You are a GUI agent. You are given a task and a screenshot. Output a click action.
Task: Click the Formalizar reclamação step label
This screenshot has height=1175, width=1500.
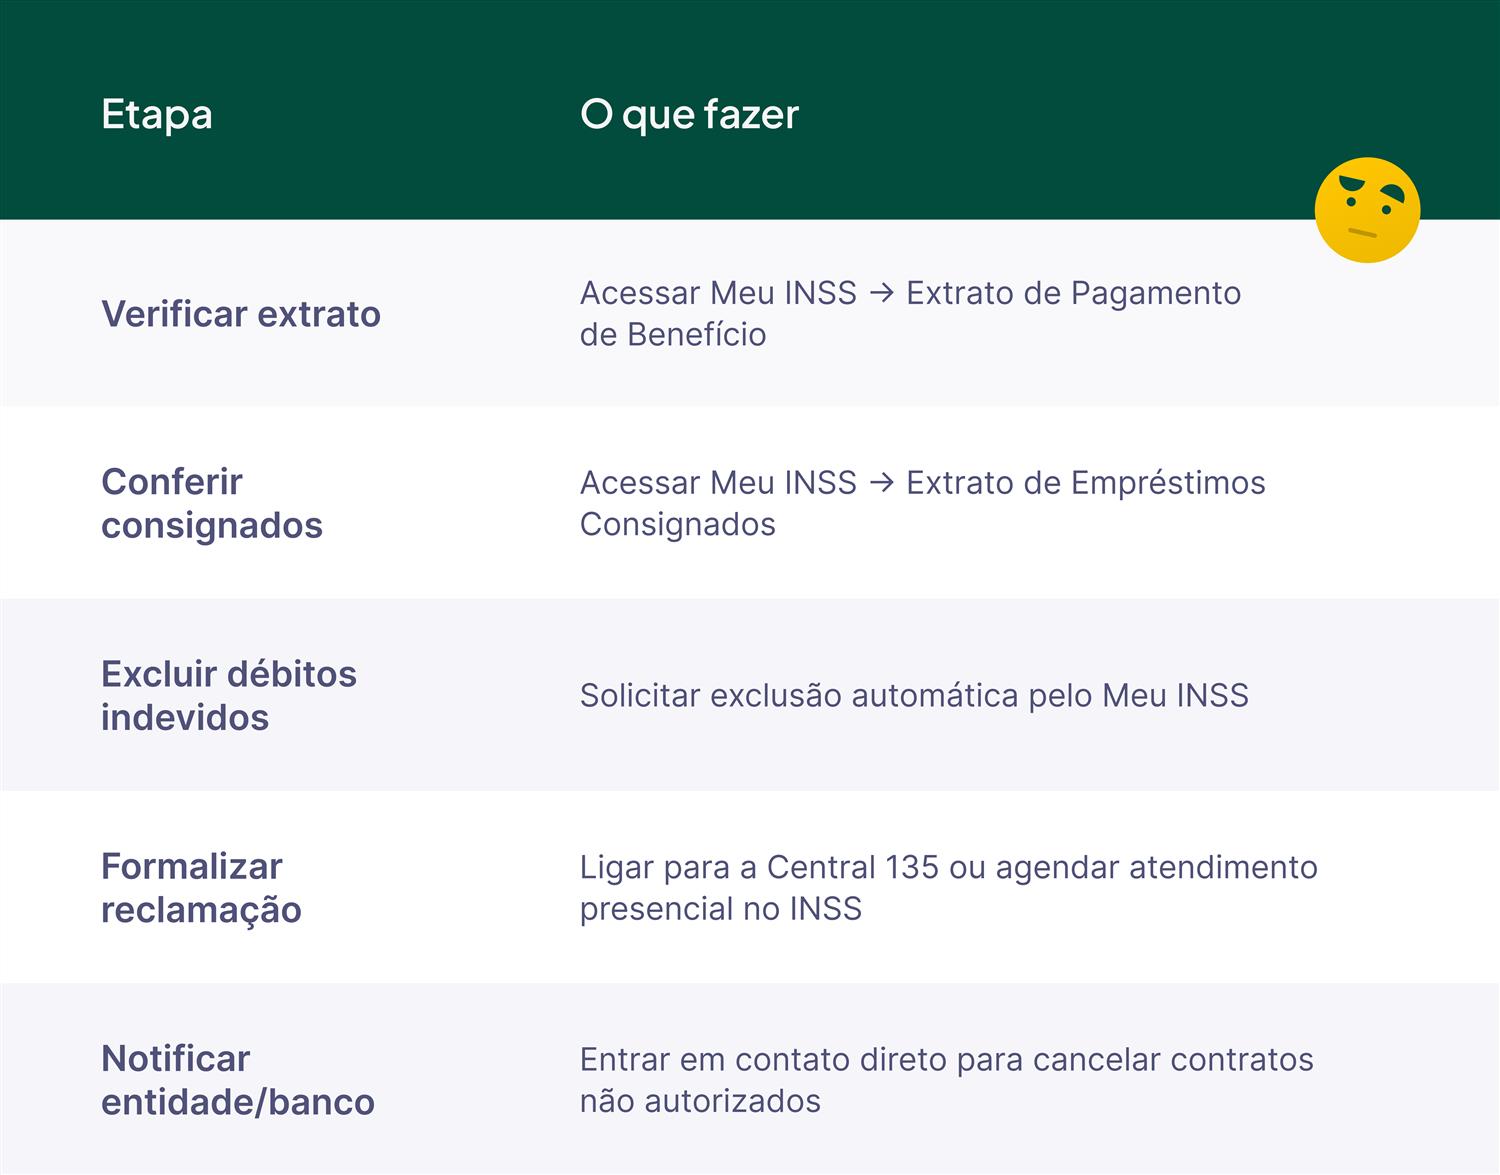click(x=201, y=887)
